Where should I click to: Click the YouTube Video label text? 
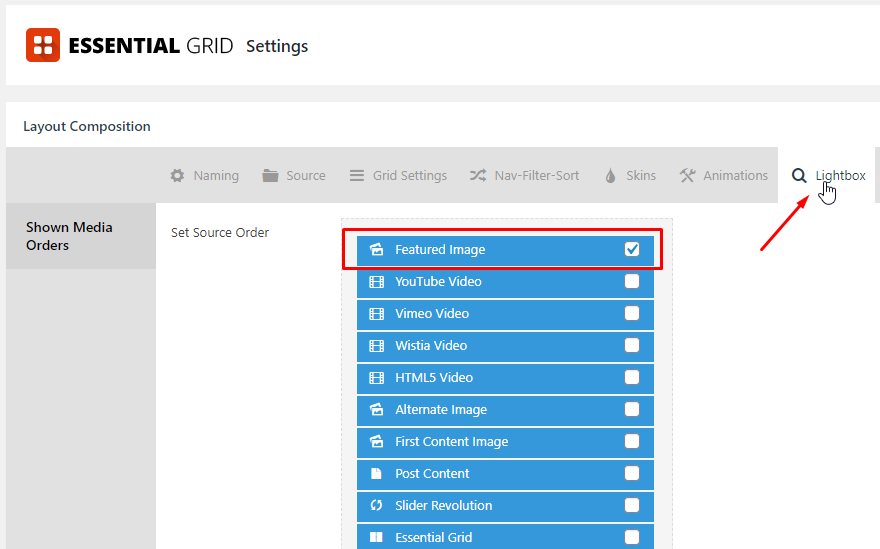click(438, 281)
